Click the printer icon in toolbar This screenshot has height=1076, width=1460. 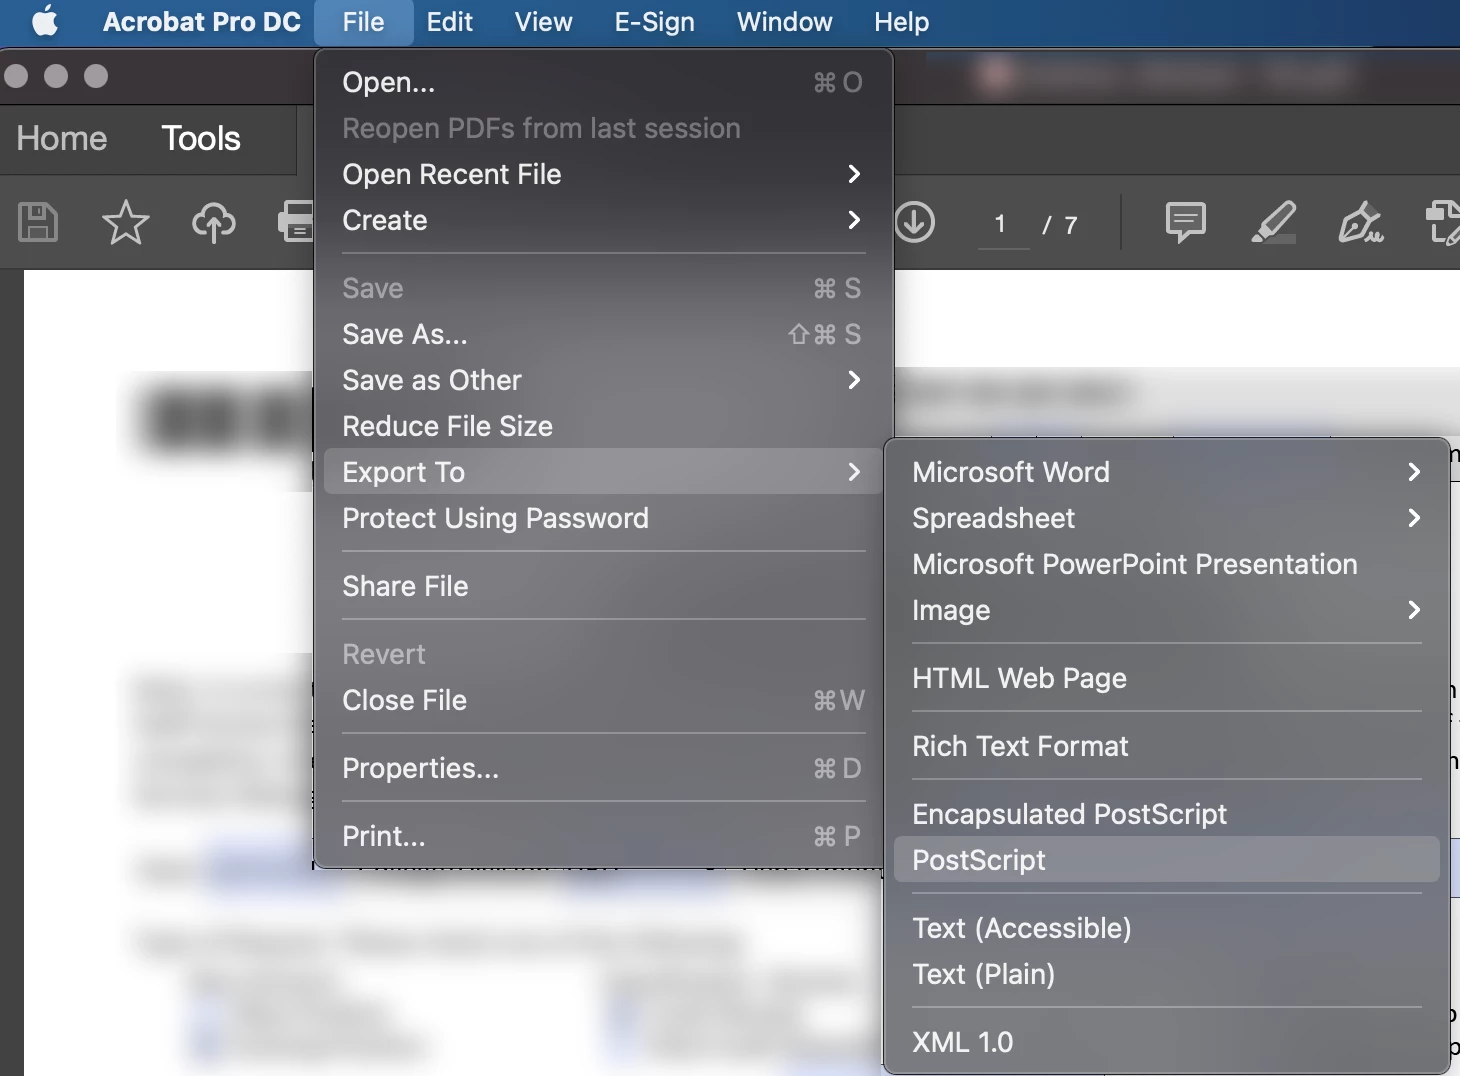pyautogui.click(x=296, y=222)
